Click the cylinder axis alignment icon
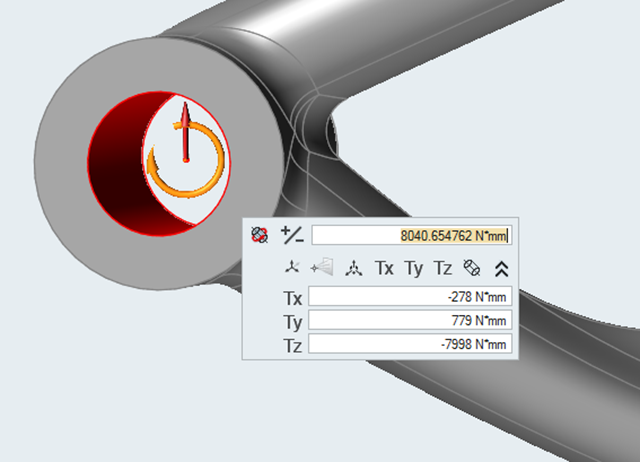The image size is (640, 462). 472,268
